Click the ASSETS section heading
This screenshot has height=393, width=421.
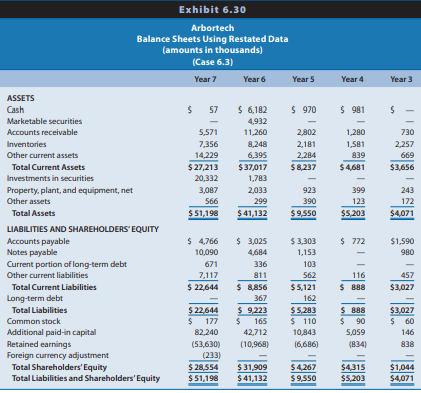[x=21, y=98]
